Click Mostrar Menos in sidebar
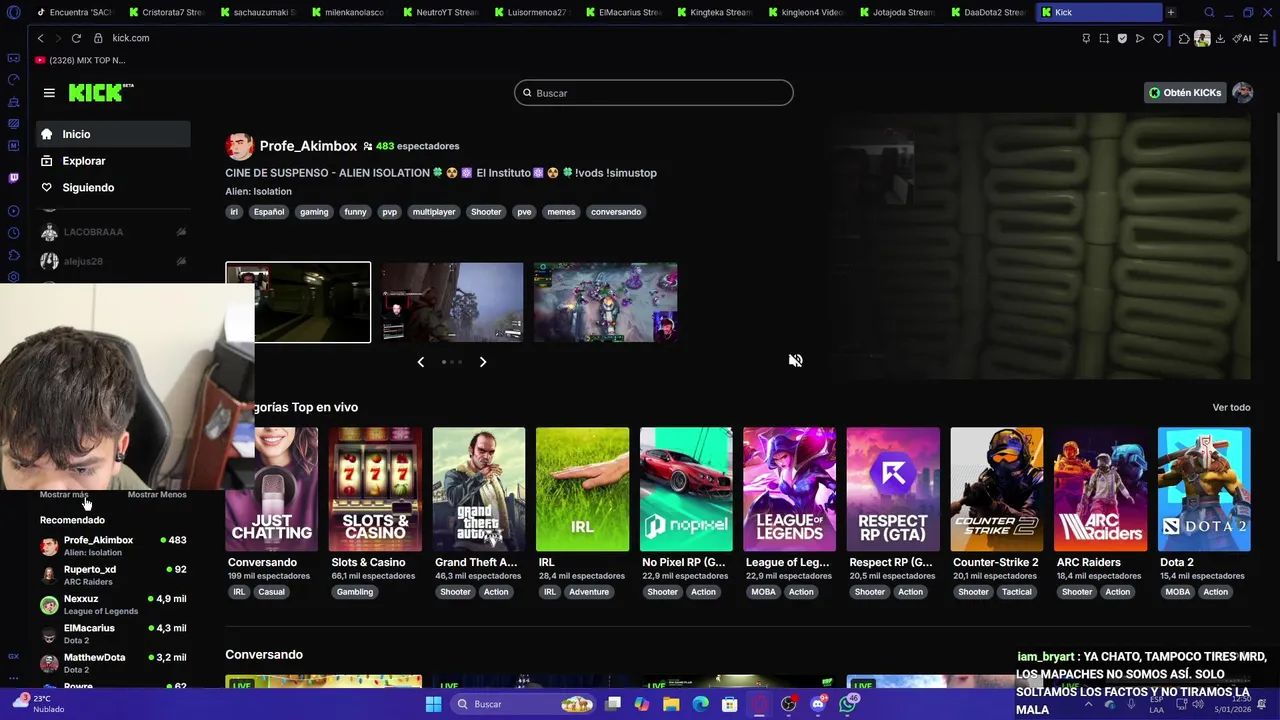Screen dimensions: 1280x720 (157, 494)
